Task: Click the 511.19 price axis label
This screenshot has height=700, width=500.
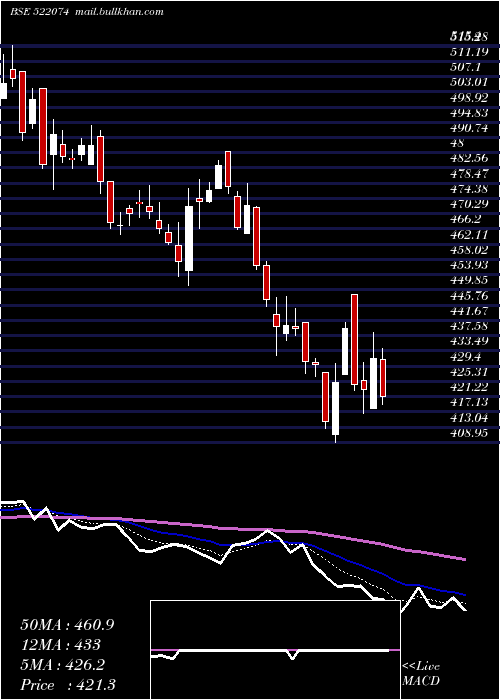Action: click(468, 51)
